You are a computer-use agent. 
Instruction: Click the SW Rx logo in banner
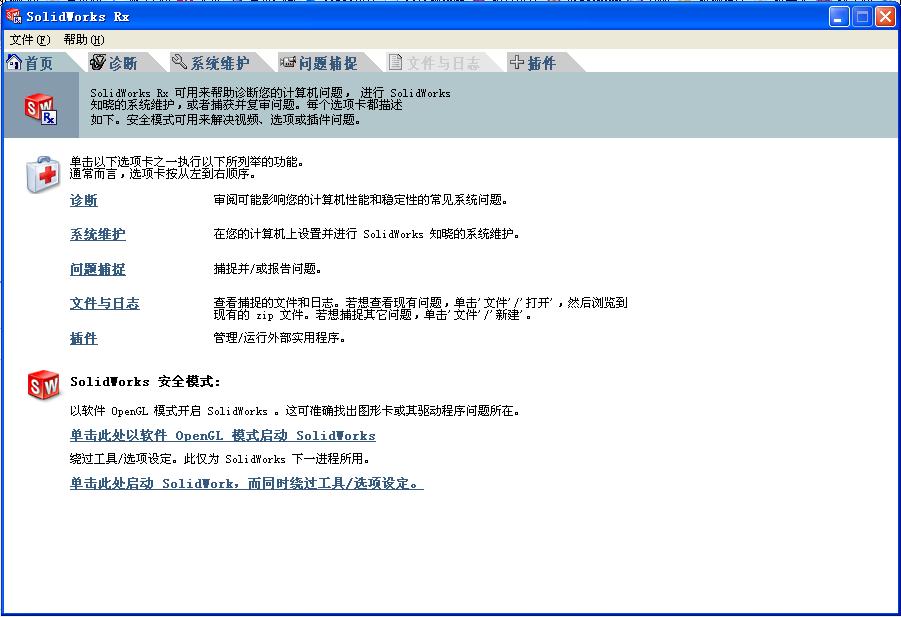click(41, 108)
